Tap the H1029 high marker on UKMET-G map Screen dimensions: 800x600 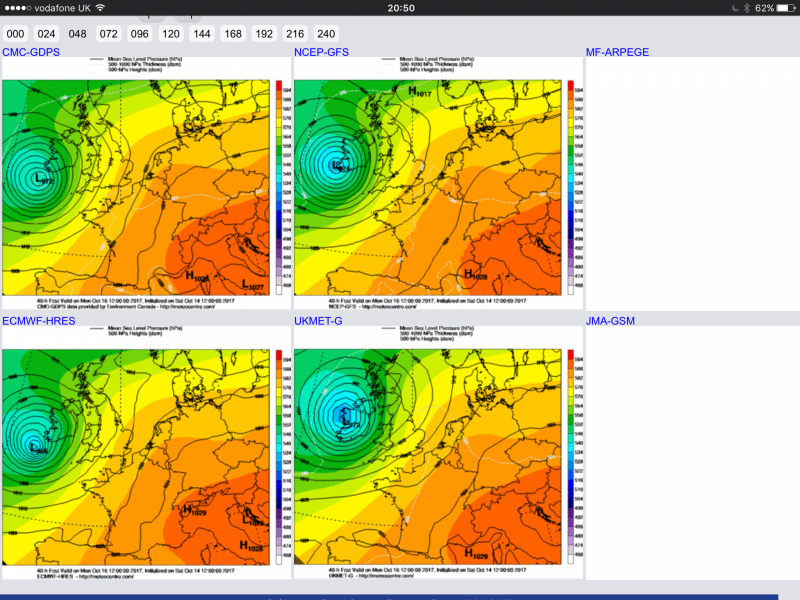click(476, 554)
